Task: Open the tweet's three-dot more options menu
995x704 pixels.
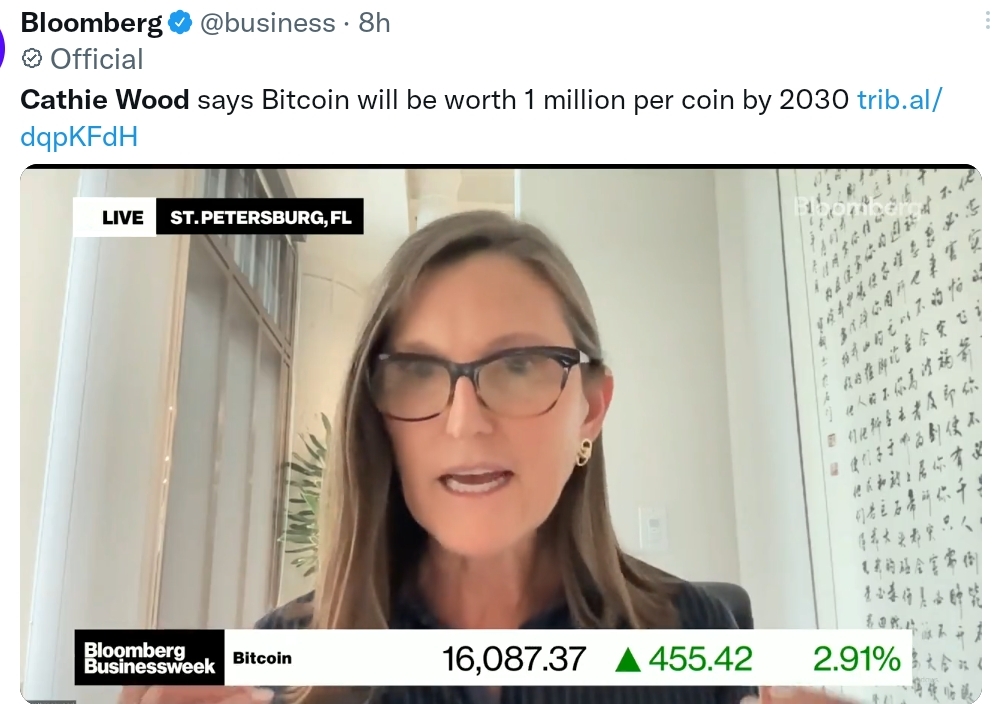Action: click(x=987, y=22)
